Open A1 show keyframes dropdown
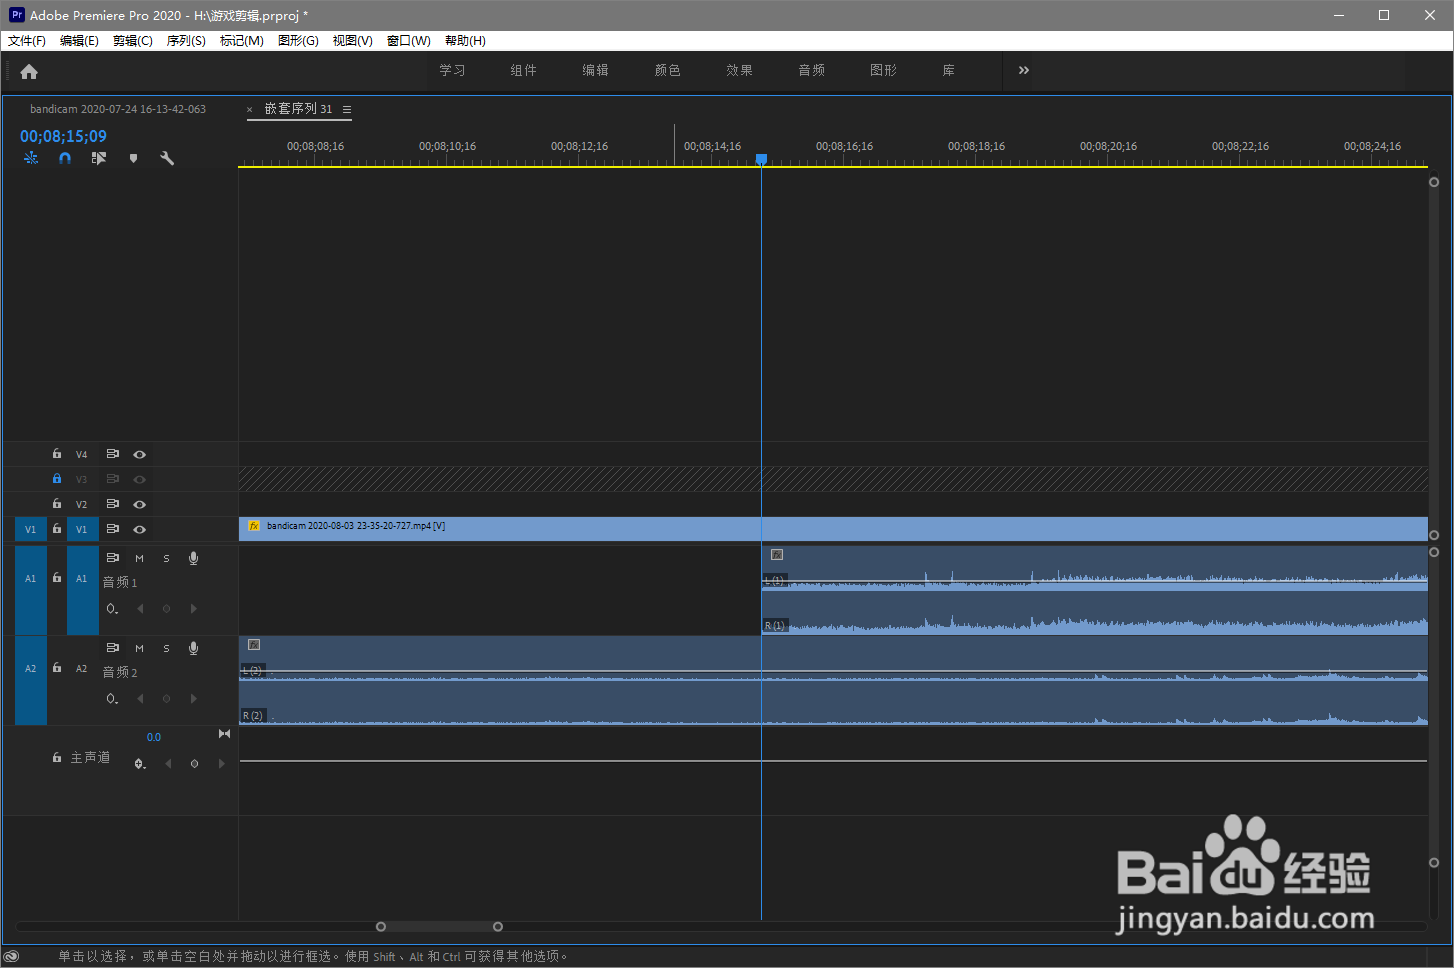 [112, 609]
